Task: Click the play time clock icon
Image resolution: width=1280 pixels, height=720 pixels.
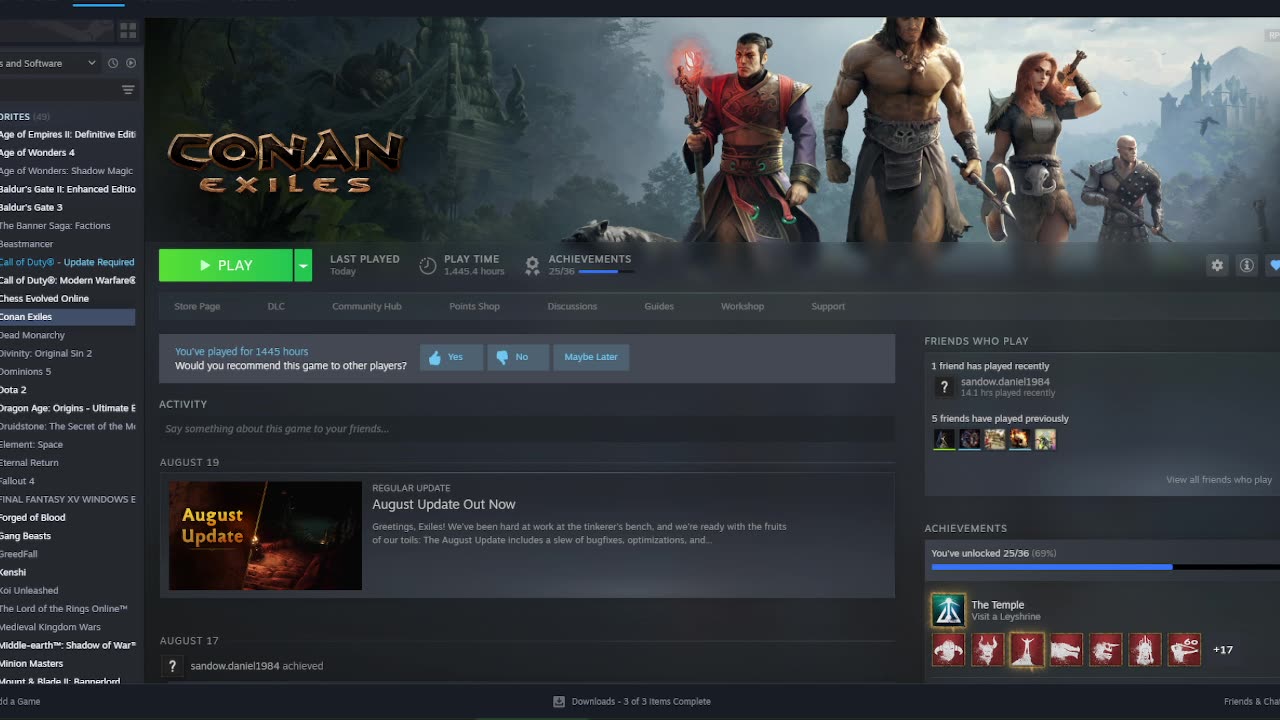Action: tap(427, 265)
